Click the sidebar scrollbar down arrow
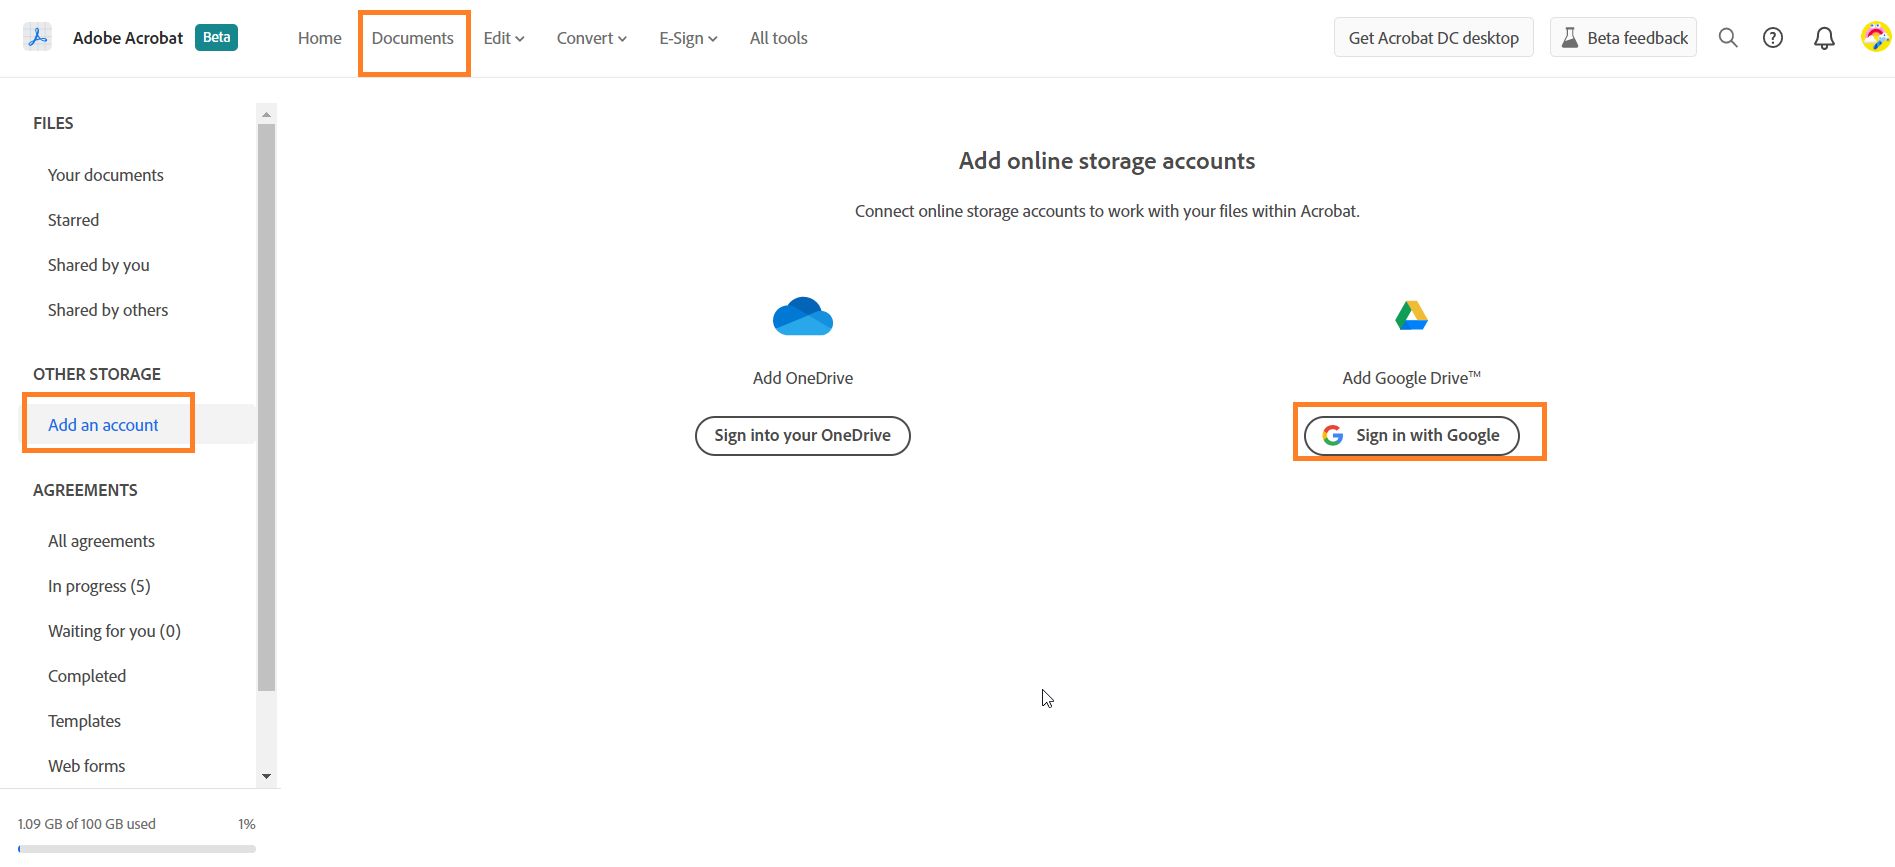This screenshot has width=1895, height=867. (266, 776)
